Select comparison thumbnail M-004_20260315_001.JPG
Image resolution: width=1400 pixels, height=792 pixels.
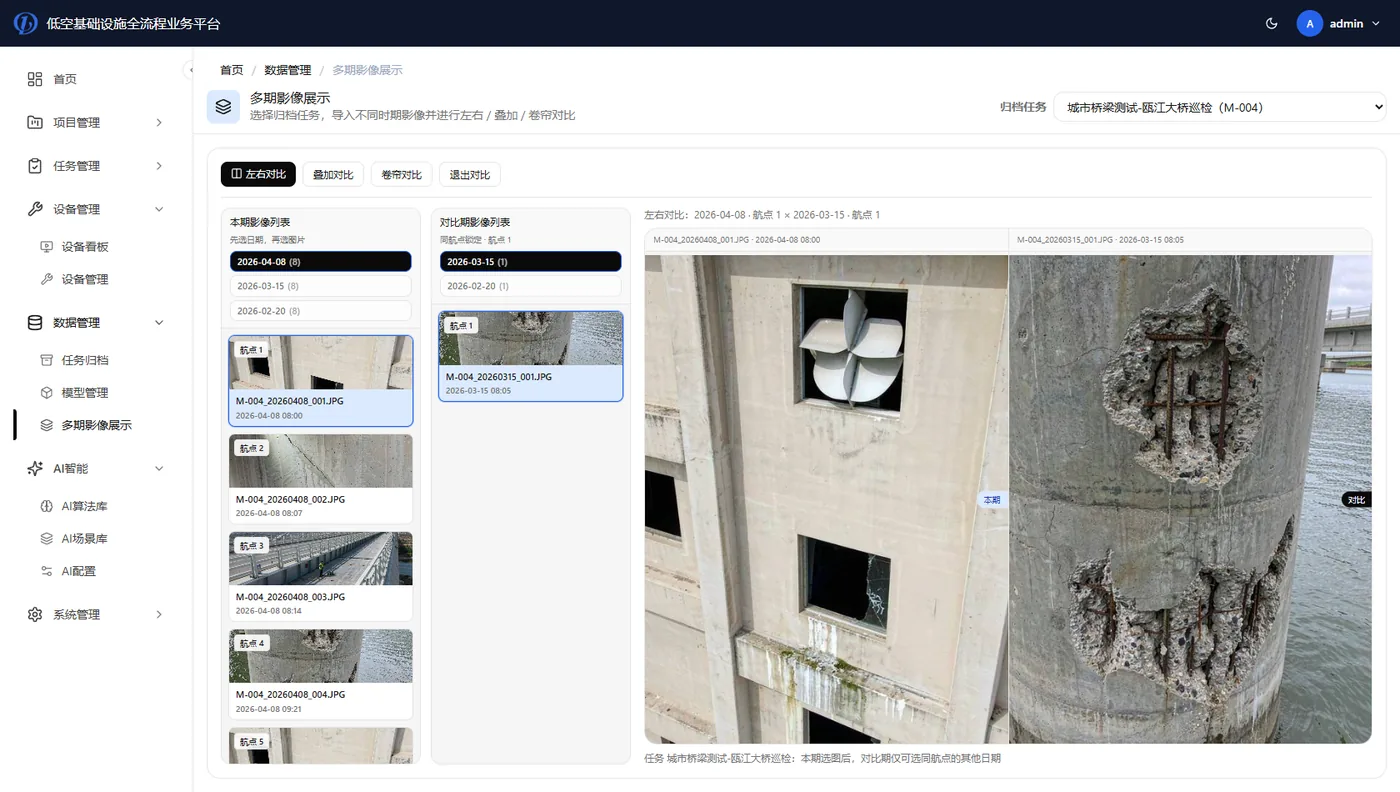530,356
